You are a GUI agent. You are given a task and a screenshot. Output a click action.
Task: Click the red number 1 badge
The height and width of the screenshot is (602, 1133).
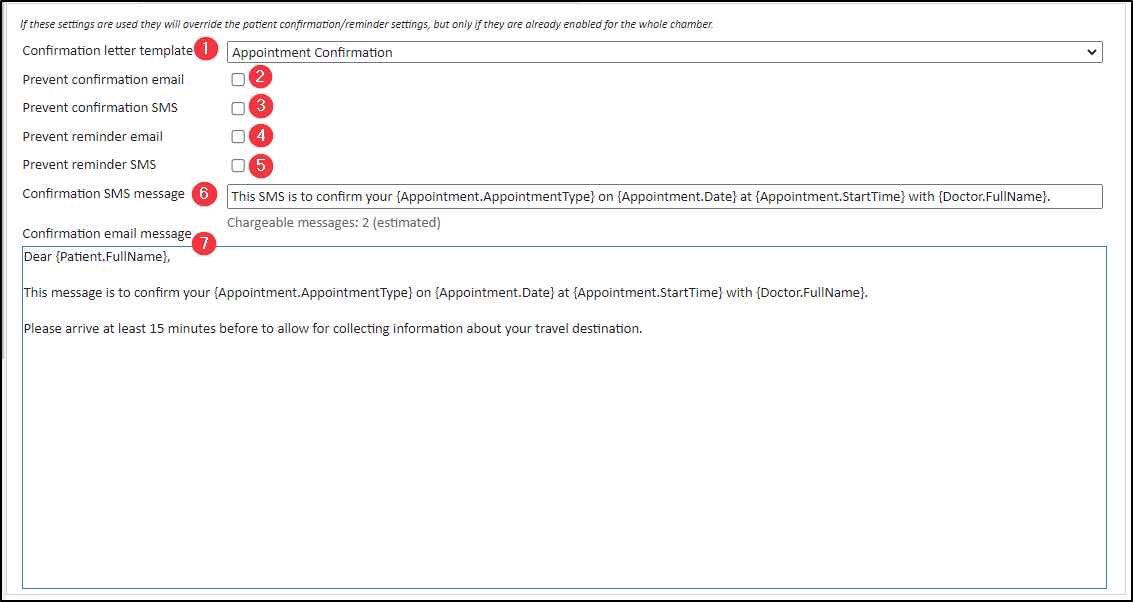point(205,49)
